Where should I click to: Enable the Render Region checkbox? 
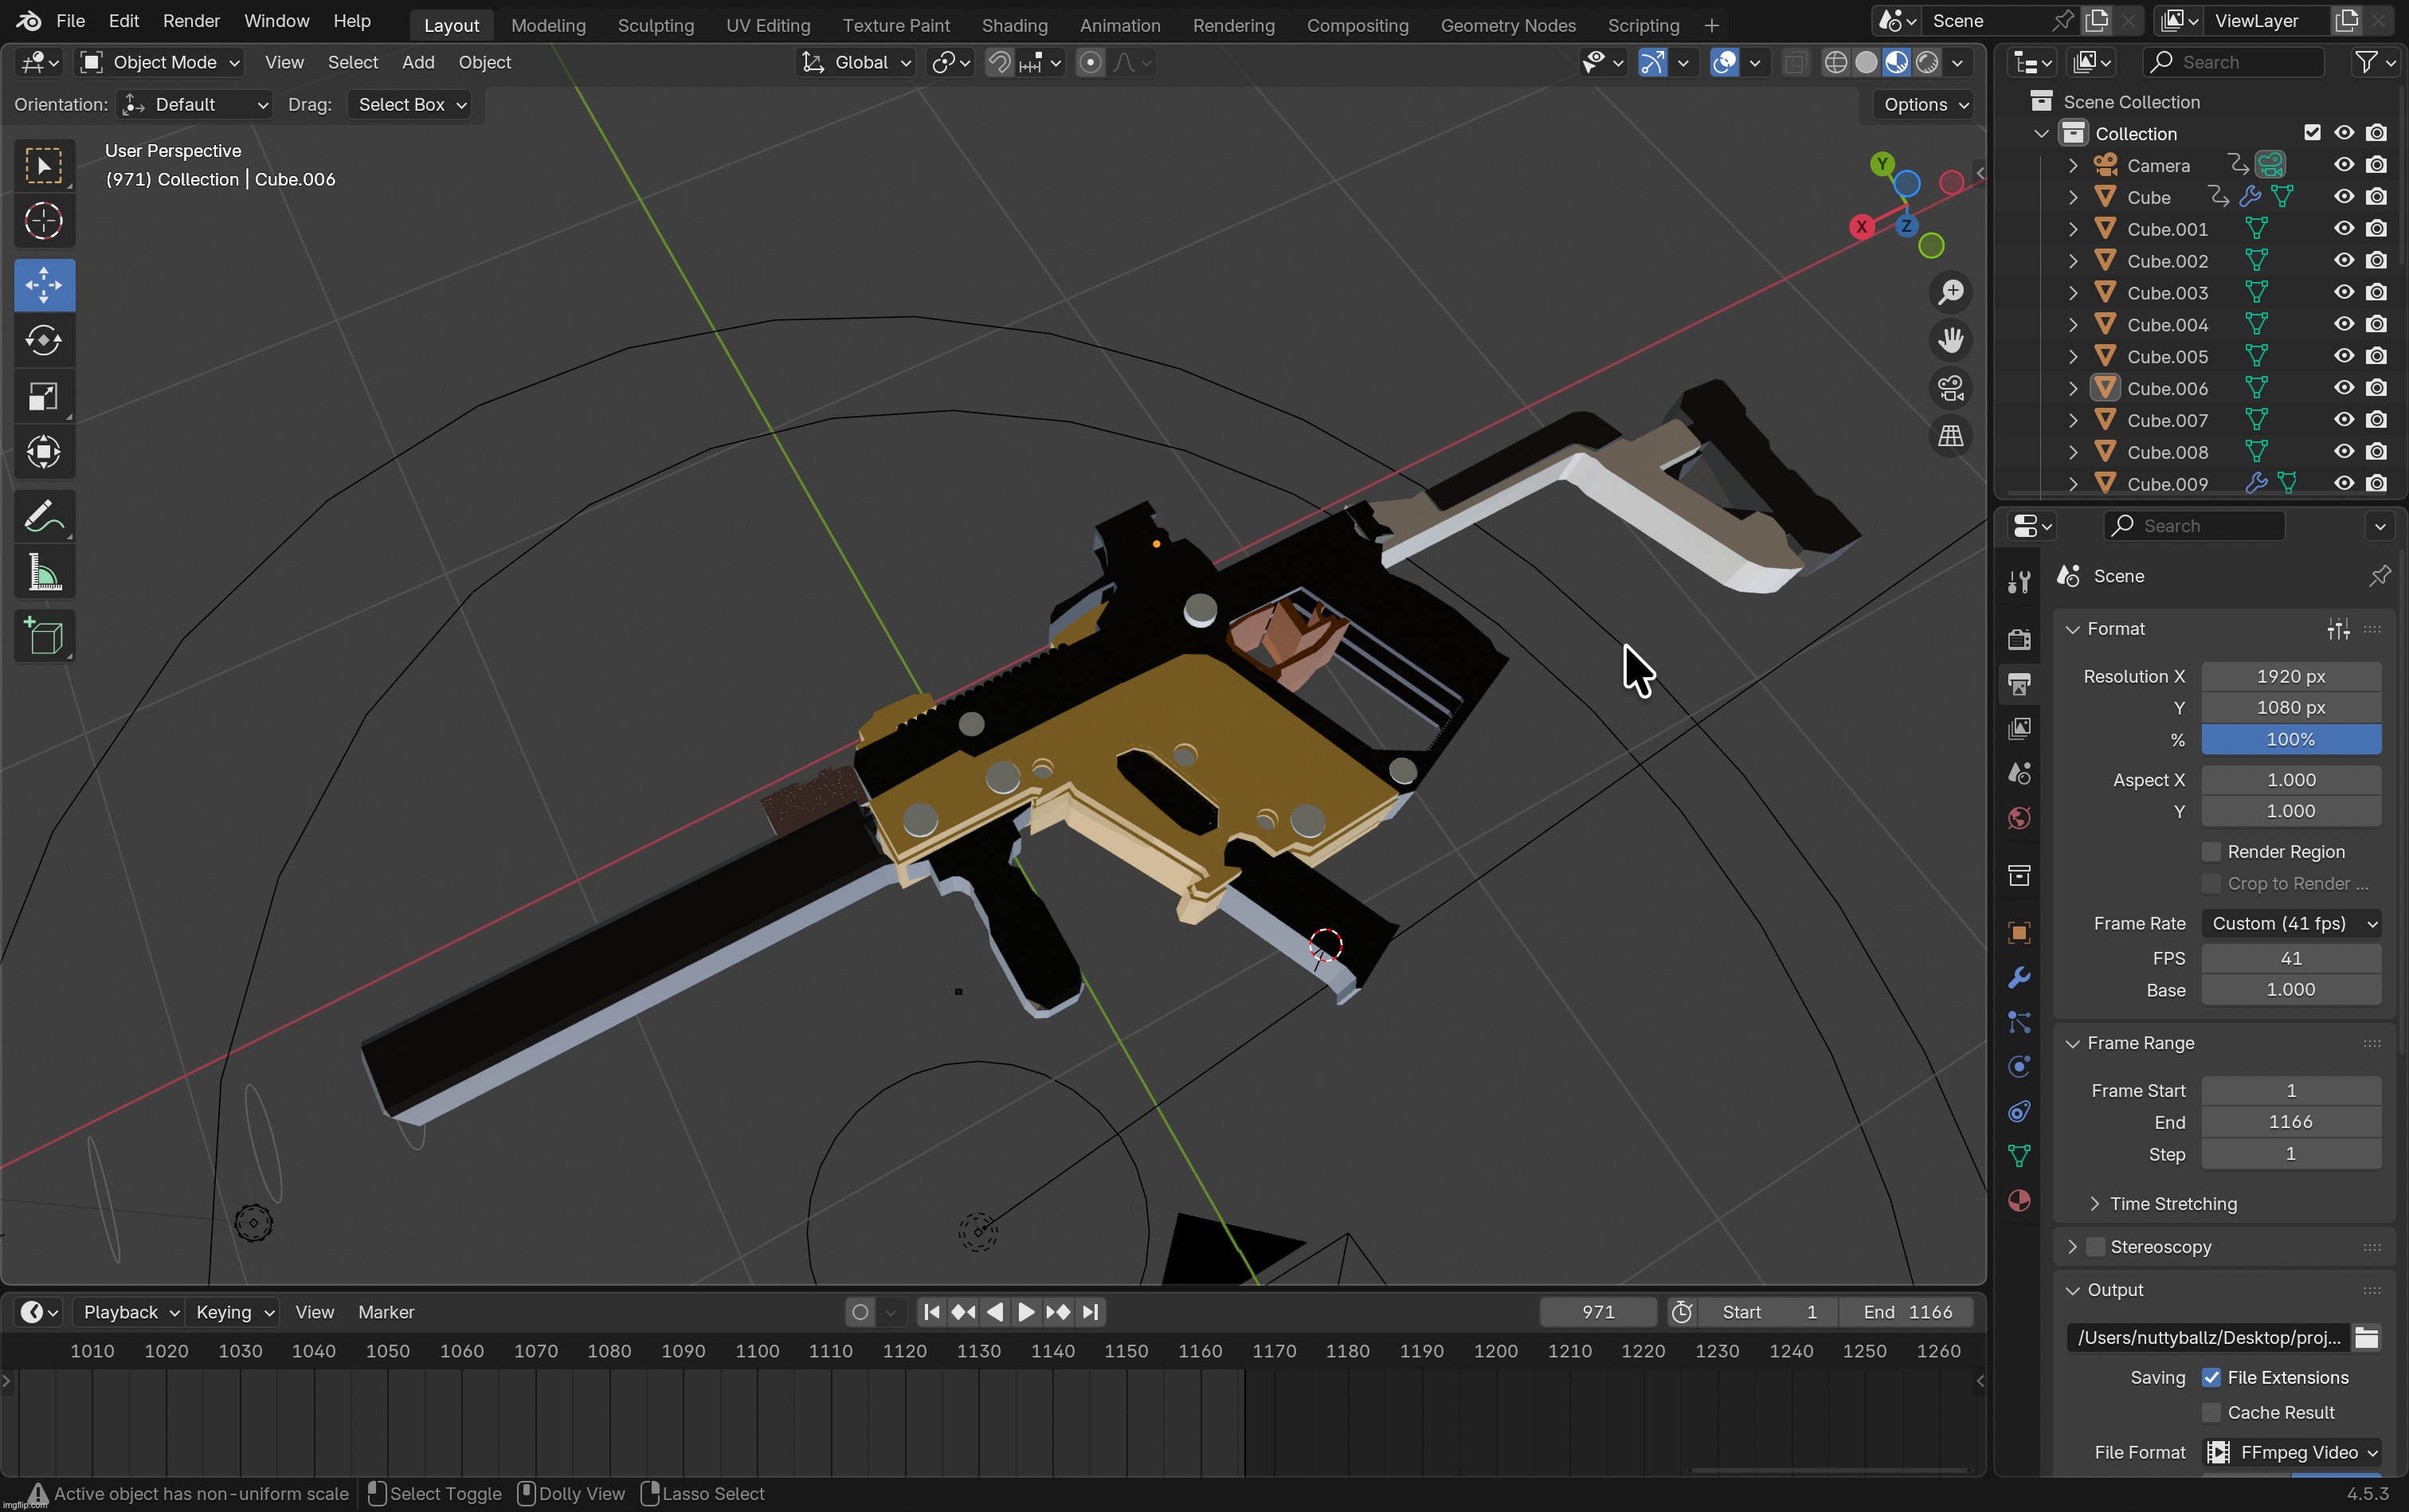[x=2211, y=851]
